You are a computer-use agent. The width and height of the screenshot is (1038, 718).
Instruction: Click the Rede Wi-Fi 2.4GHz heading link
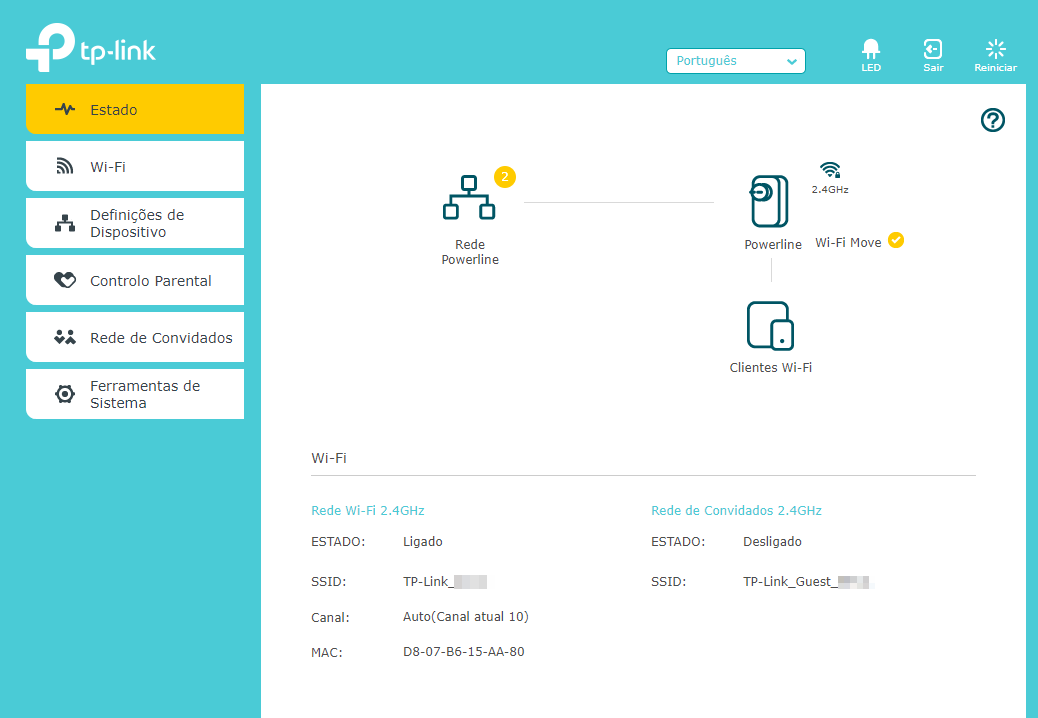point(368,510)
